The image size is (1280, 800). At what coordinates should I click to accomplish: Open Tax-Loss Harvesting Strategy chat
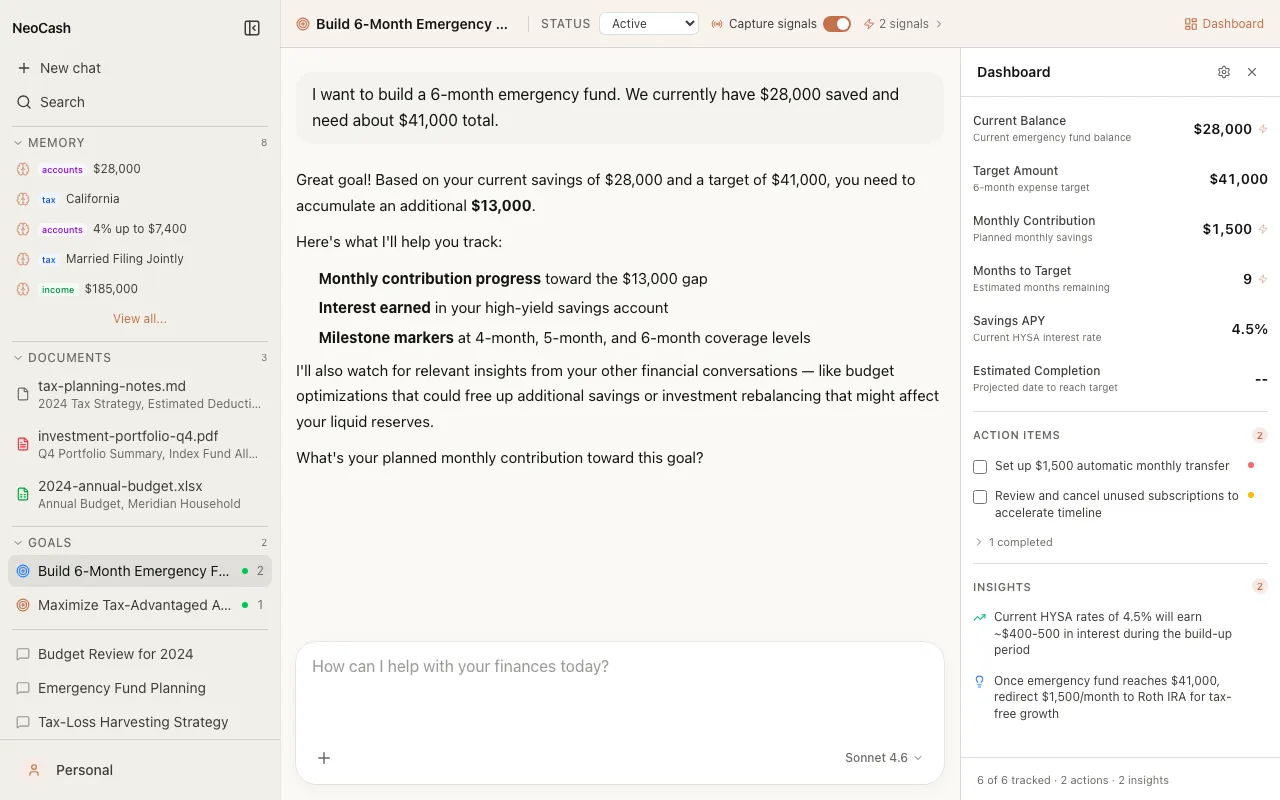(140, 722)
